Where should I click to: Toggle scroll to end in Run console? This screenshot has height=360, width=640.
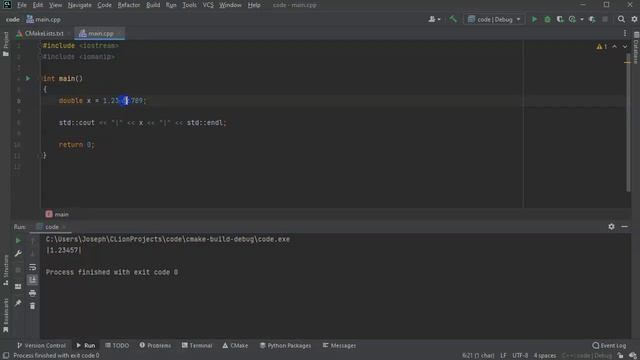pyautogui.click(x=32, y=280)
